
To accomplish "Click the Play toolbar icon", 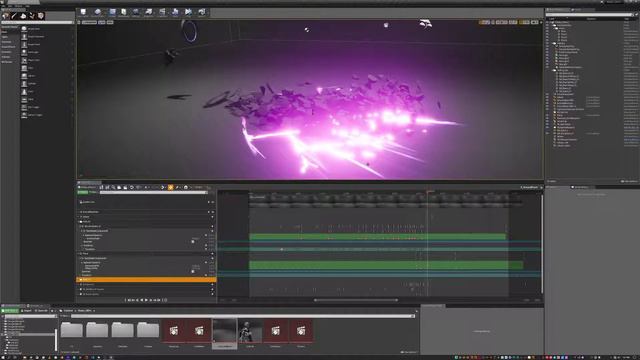I will coord(188,13).
